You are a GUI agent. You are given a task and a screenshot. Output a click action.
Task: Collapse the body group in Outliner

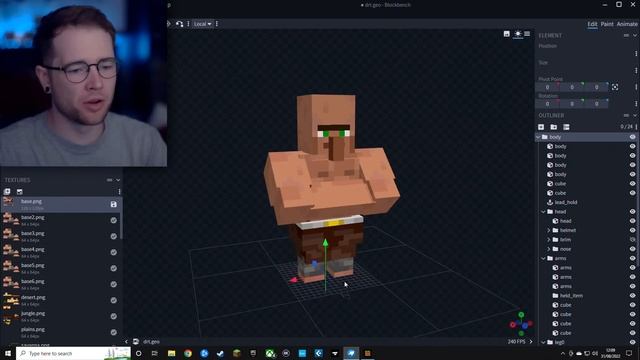point(538,137)
